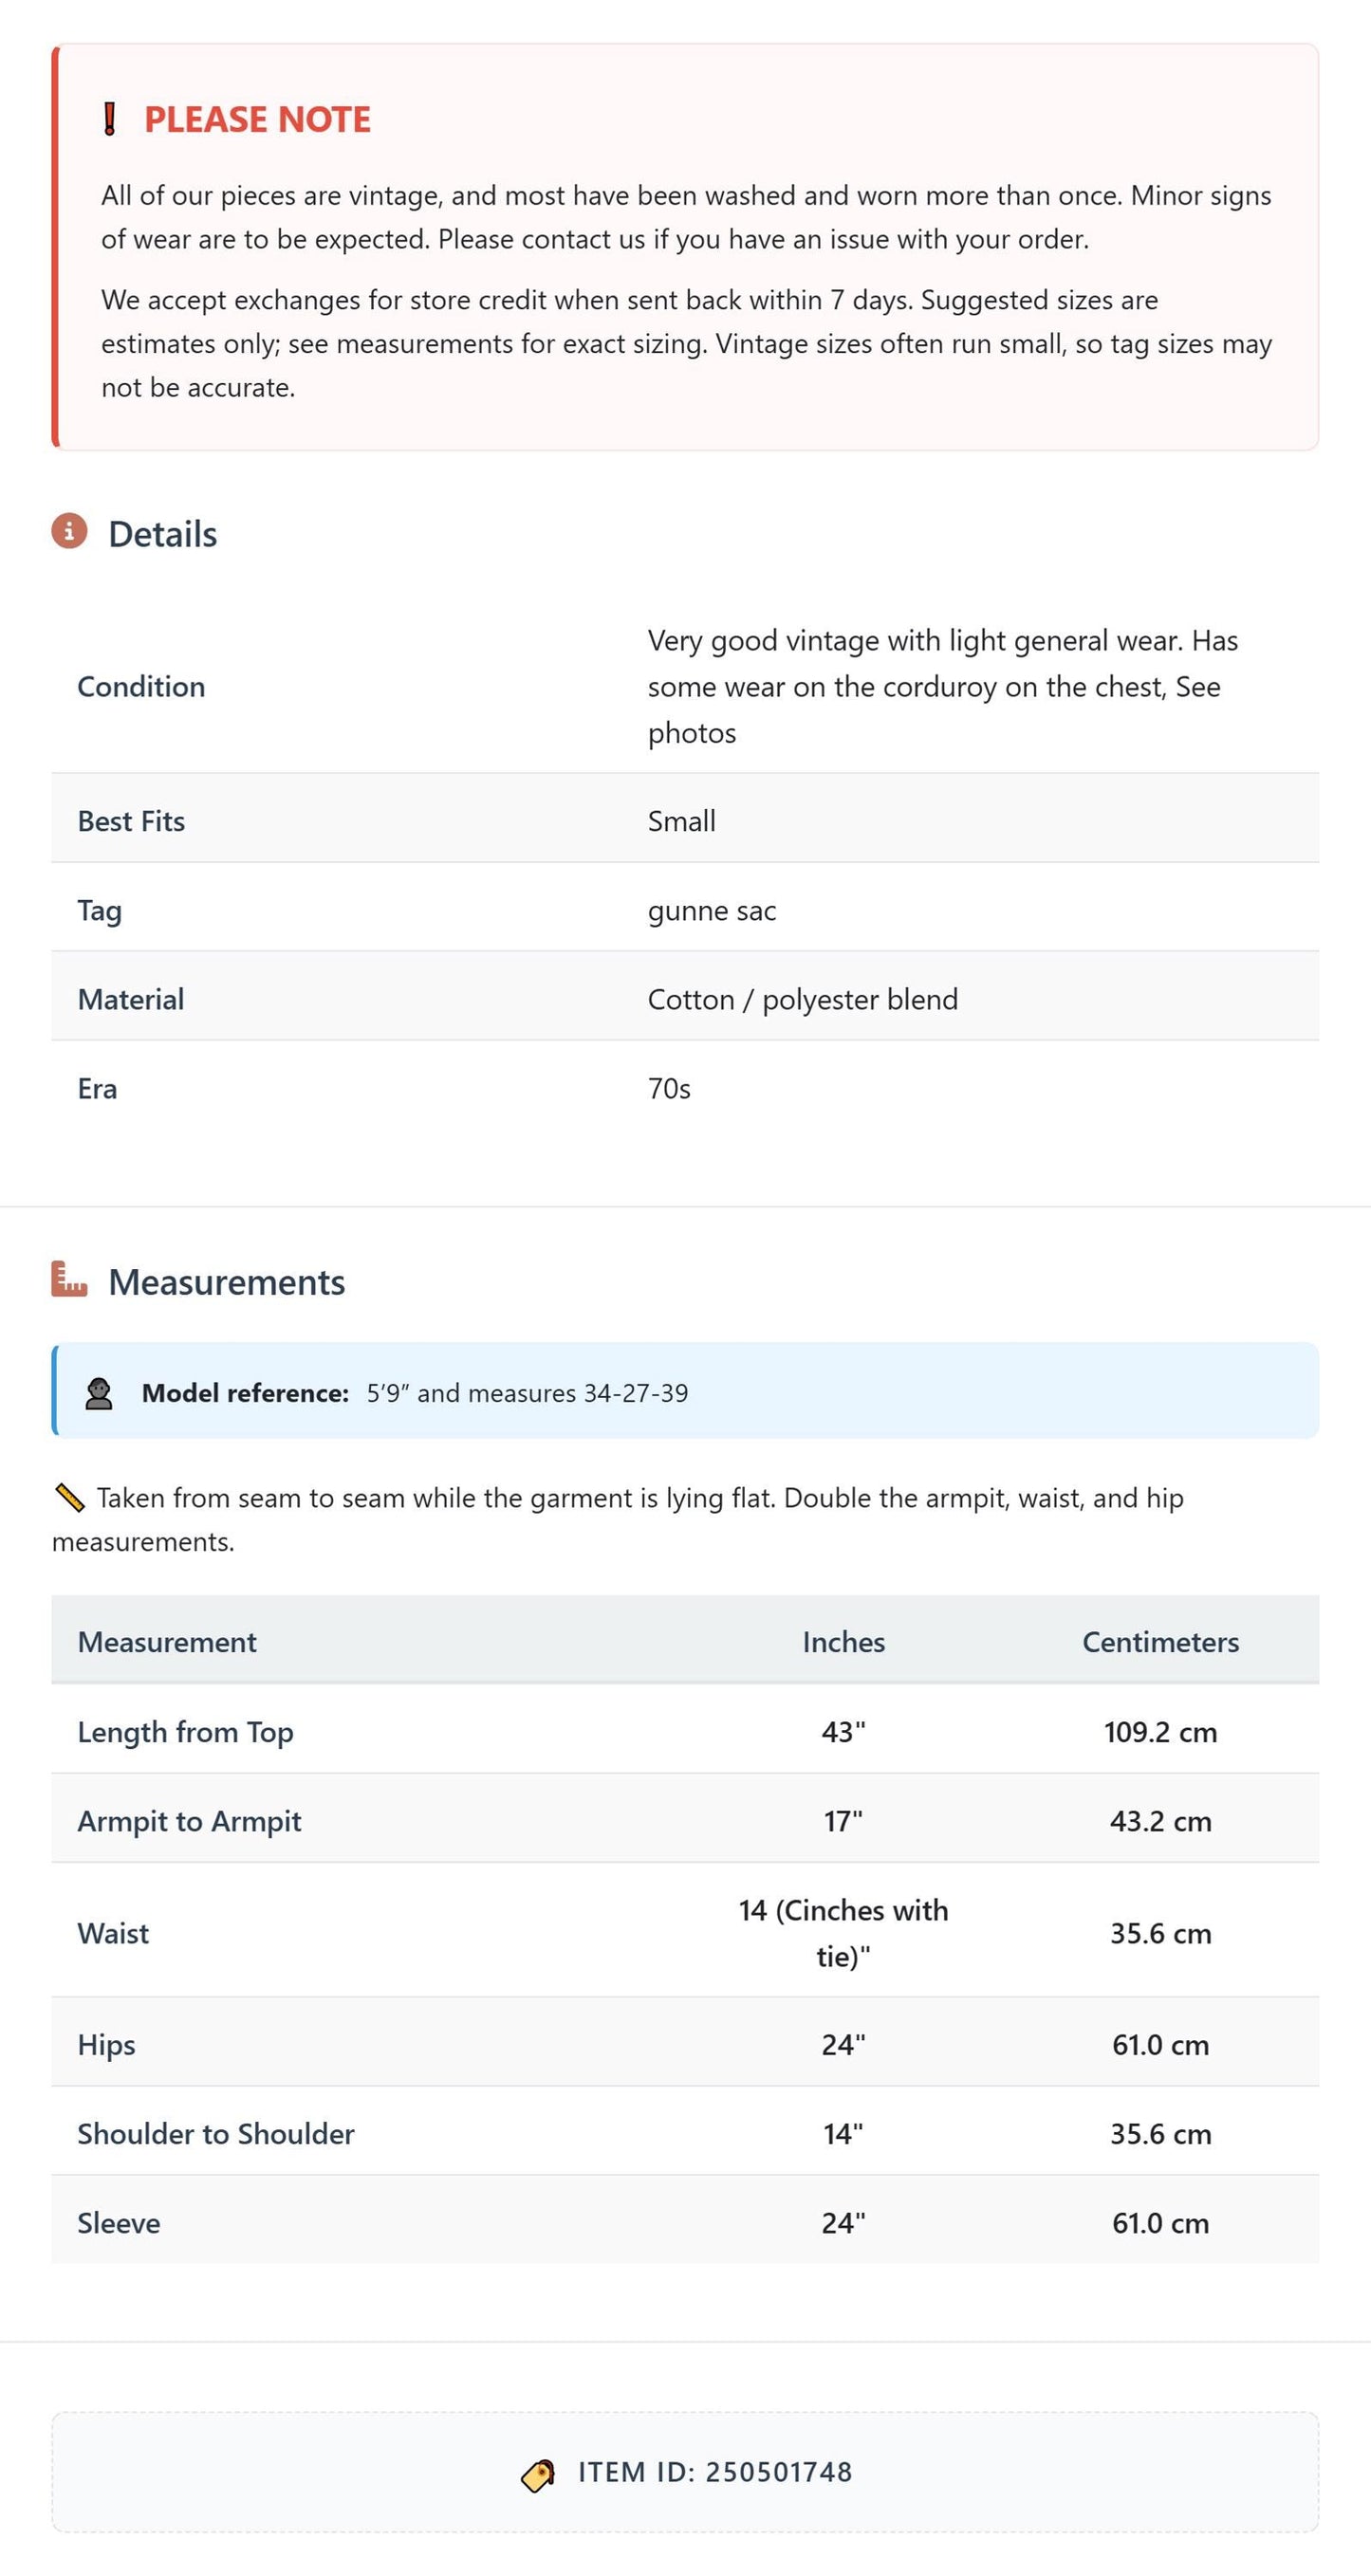Click the Details info circle icon
Viewport: 1371px width, 2576px height.
click(69, 531)
